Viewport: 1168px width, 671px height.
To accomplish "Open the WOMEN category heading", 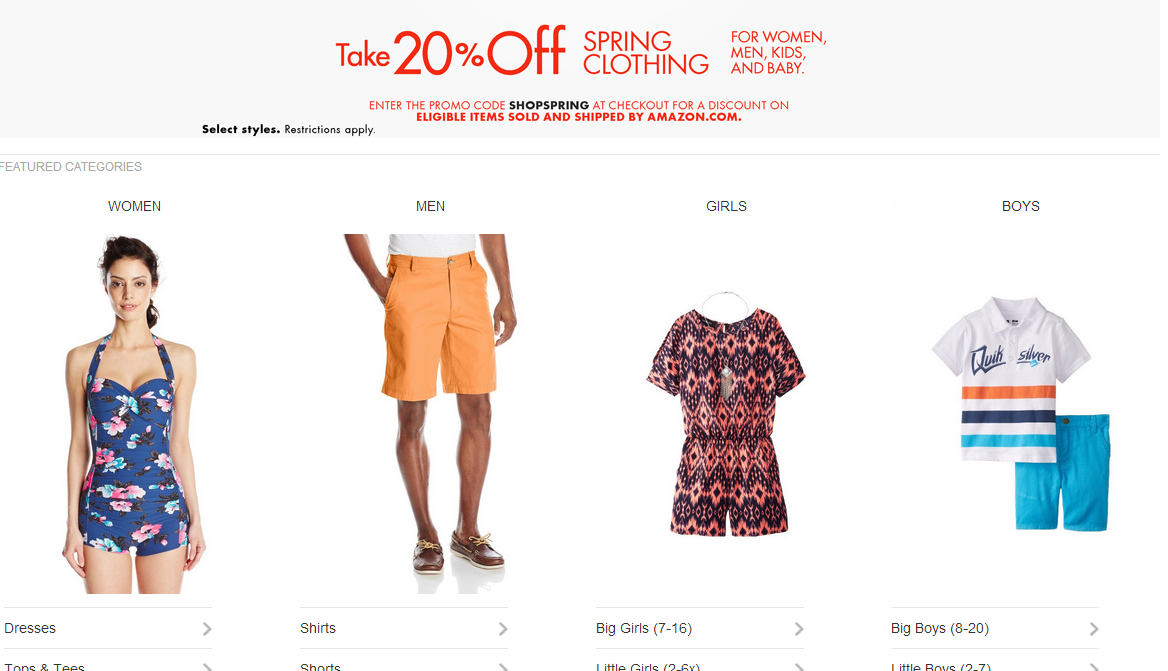I will pos(134,206).
